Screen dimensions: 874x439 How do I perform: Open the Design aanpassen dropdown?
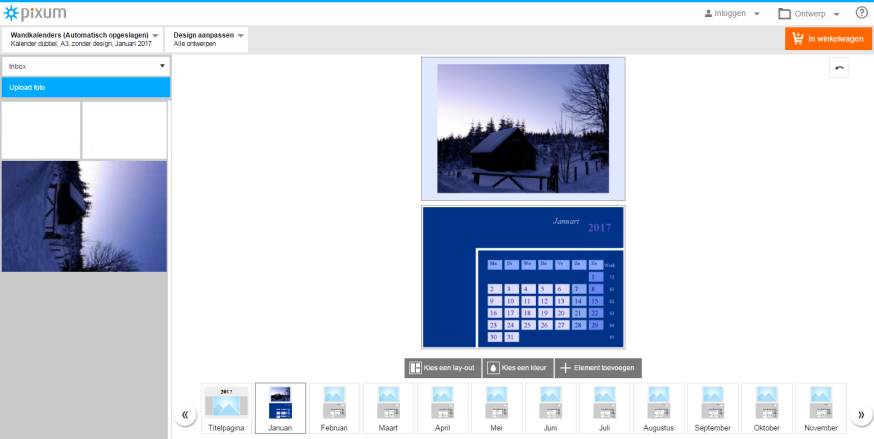206,39
